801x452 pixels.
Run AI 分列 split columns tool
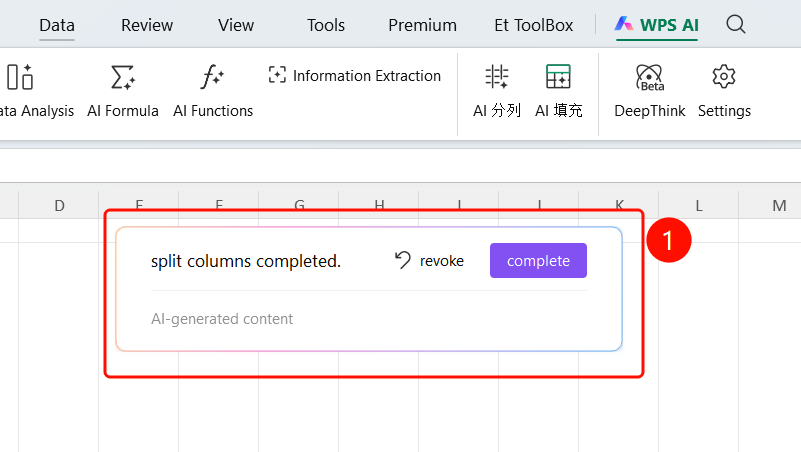point(497,91)
